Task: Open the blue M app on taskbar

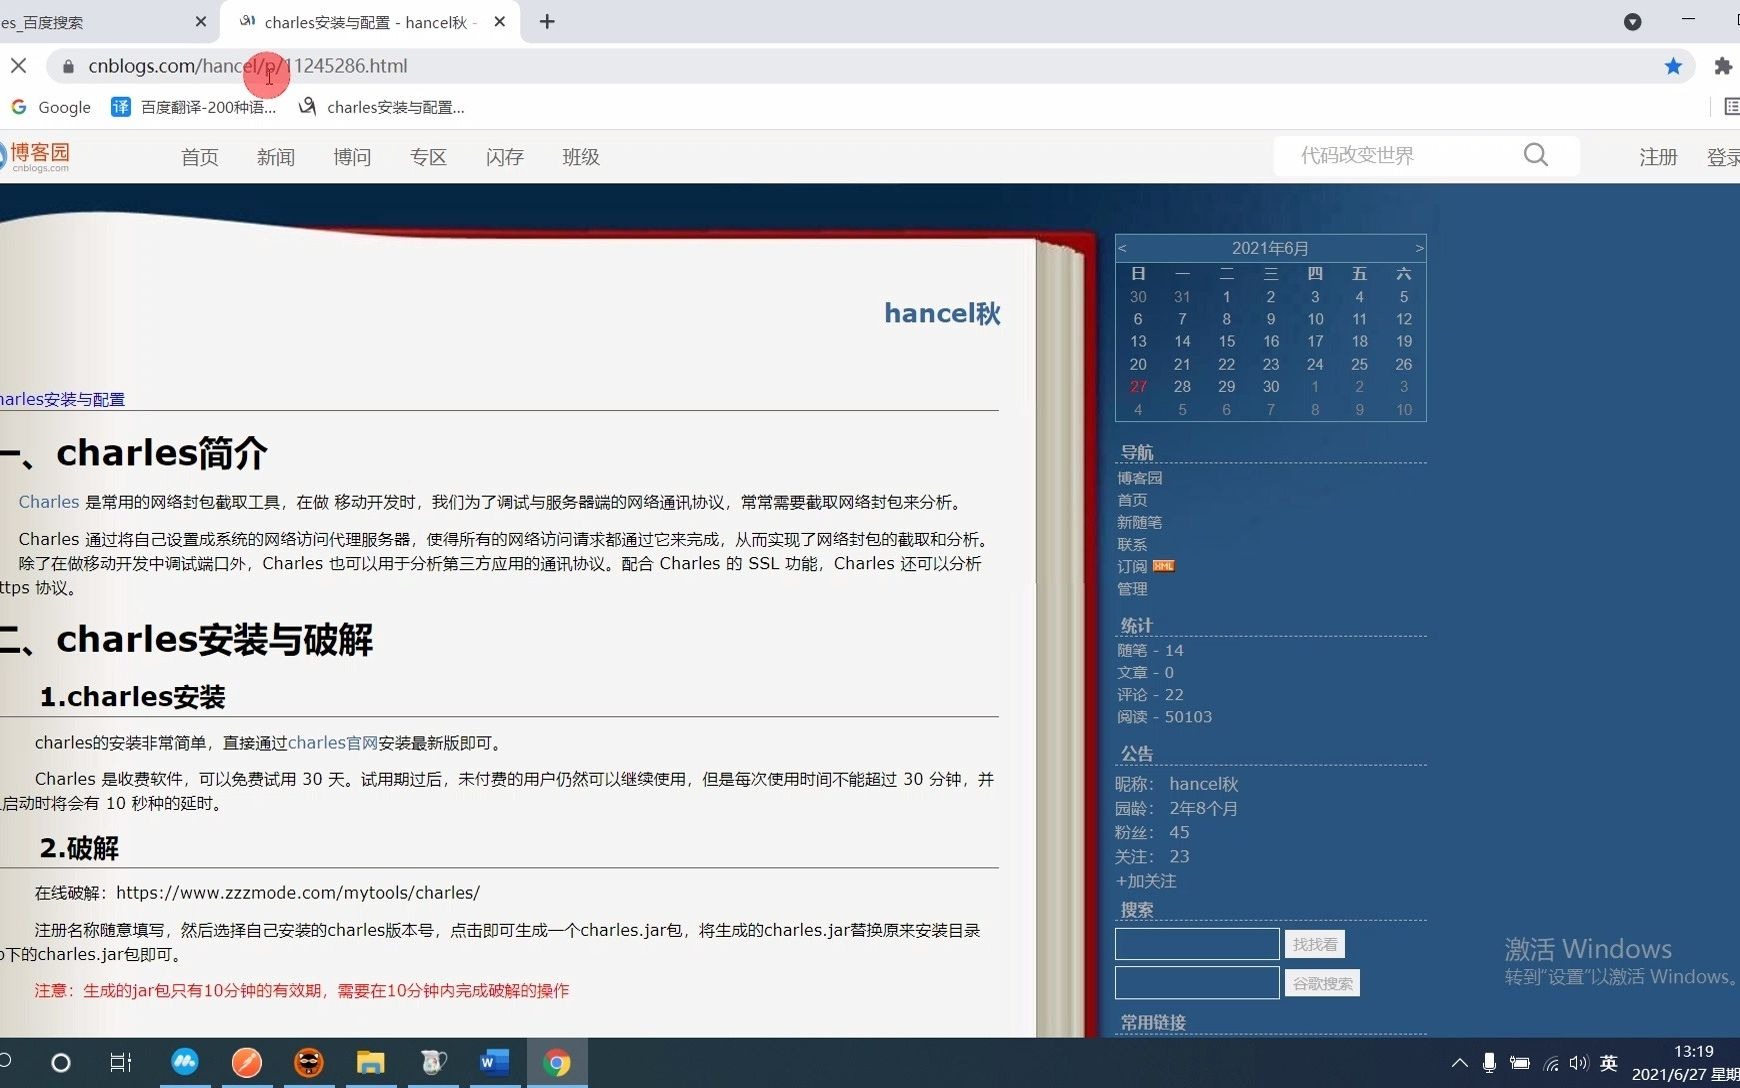Action: pos(185,1062)
